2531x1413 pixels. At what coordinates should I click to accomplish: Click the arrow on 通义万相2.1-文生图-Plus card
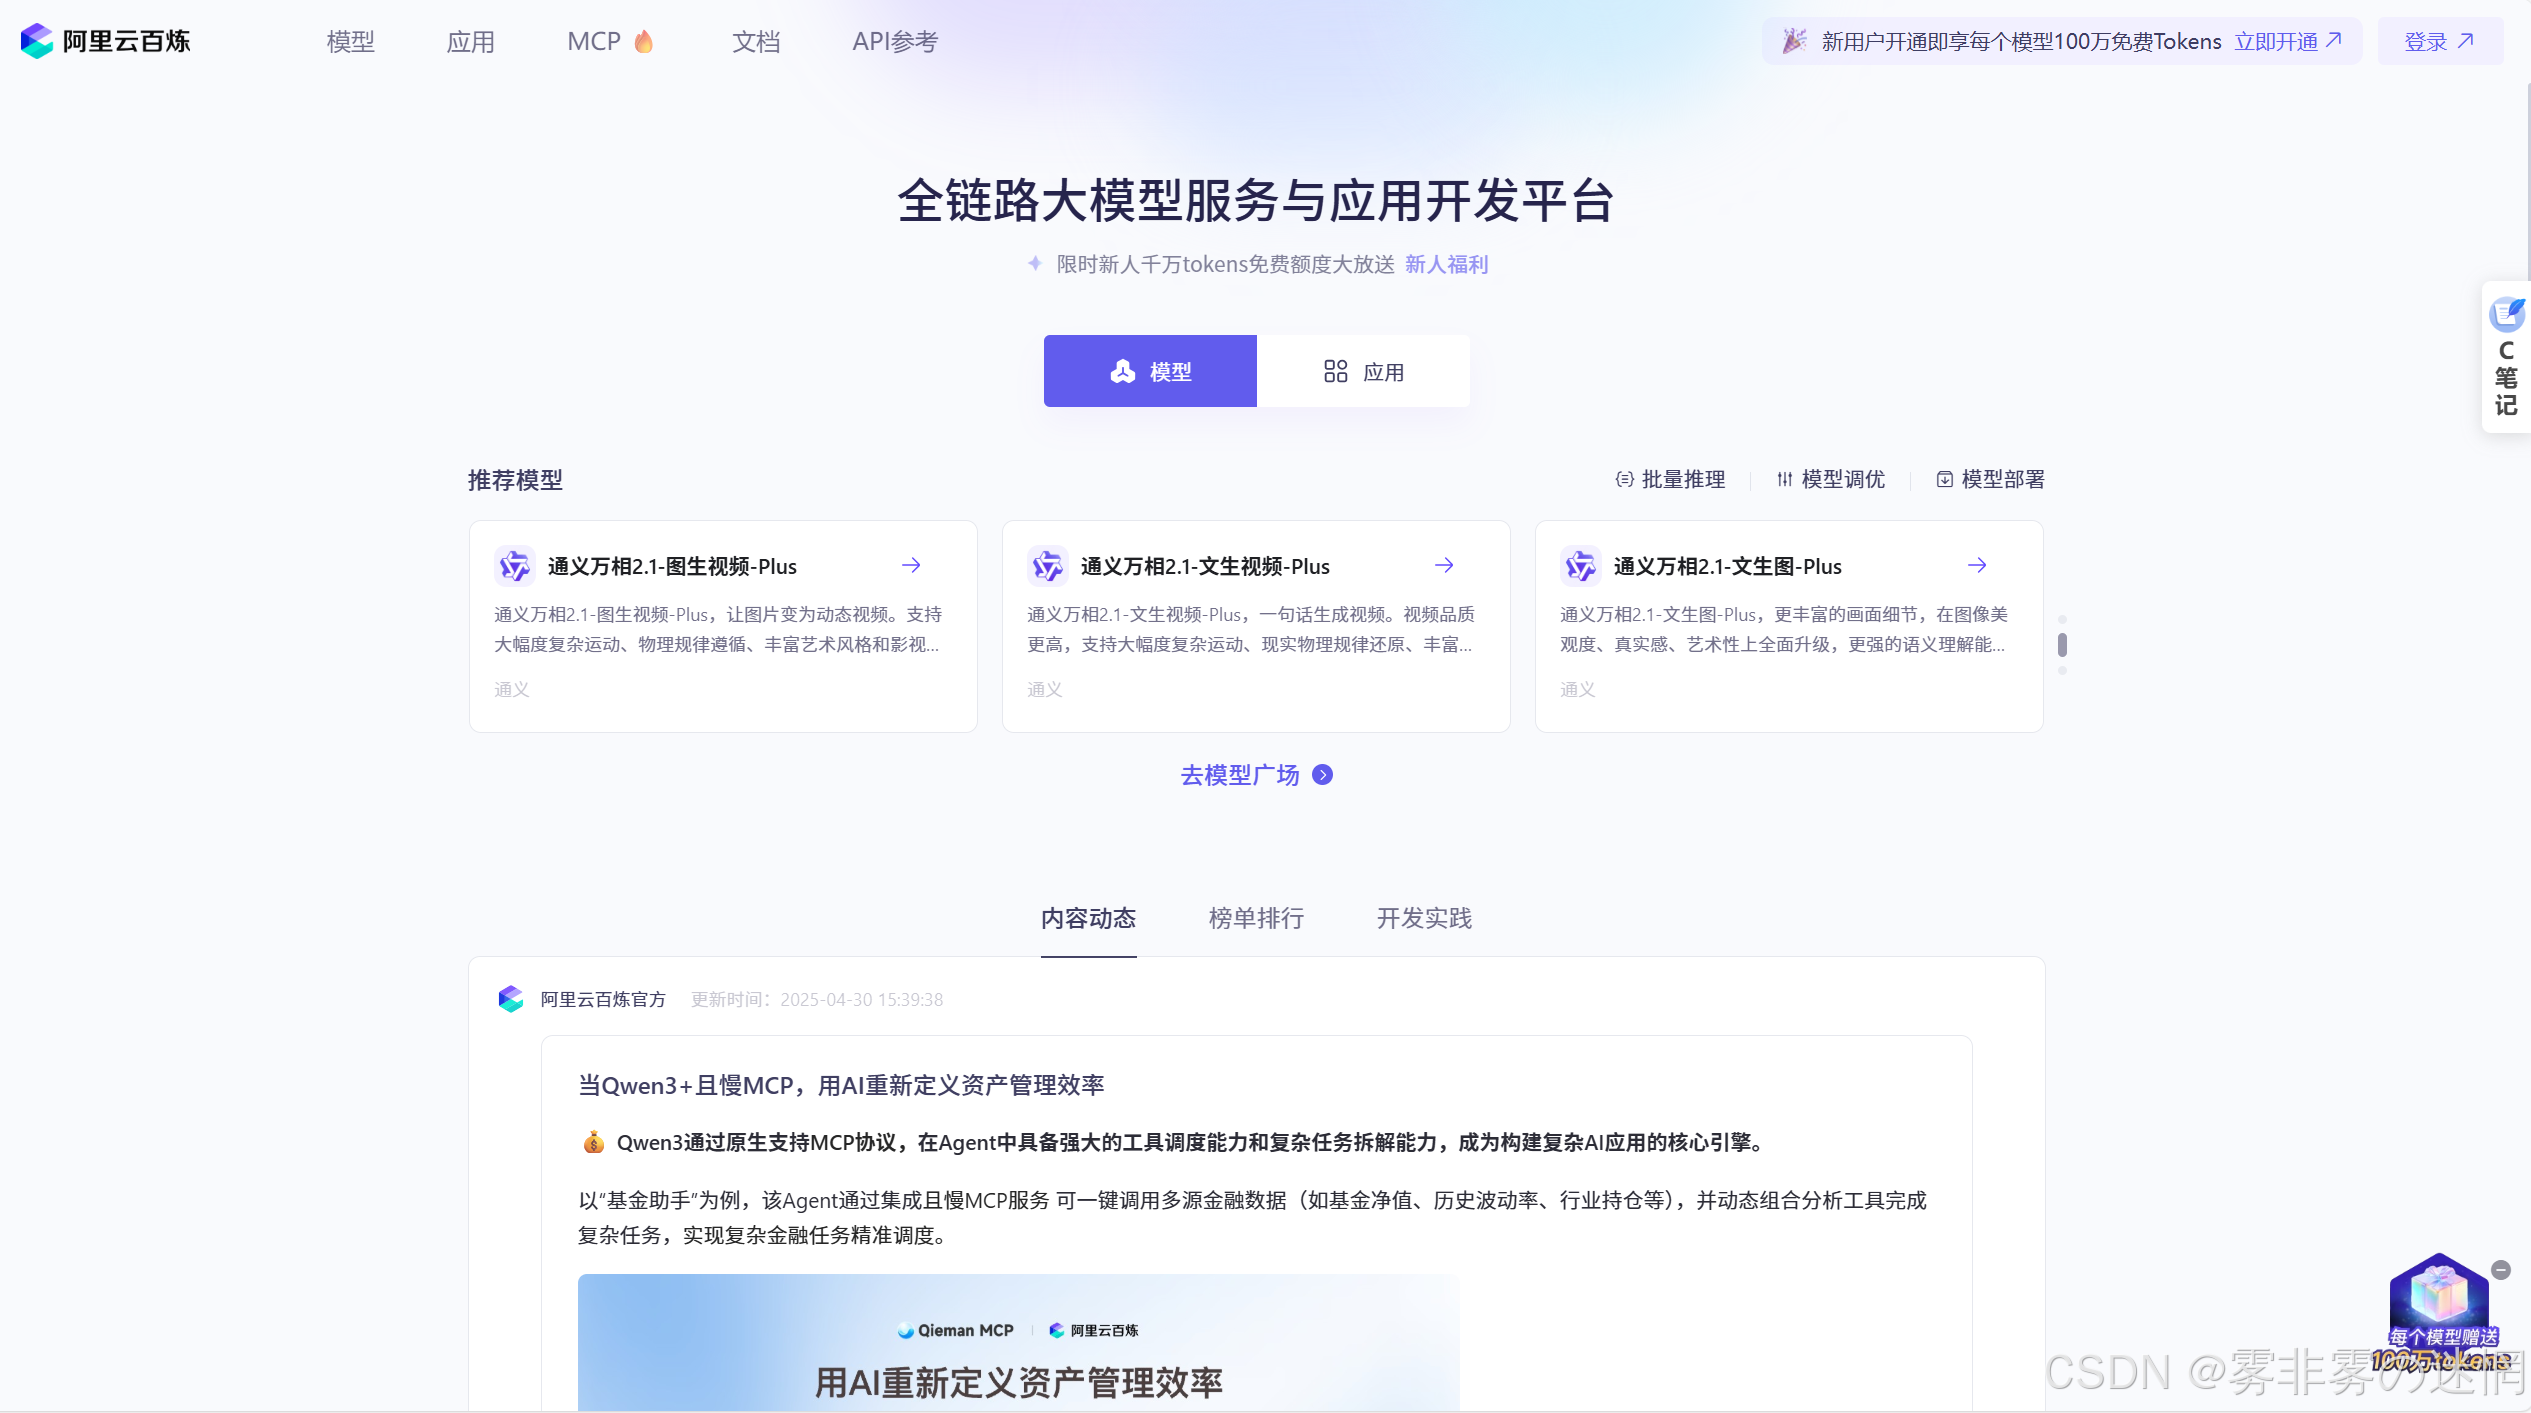(1977, 566)
